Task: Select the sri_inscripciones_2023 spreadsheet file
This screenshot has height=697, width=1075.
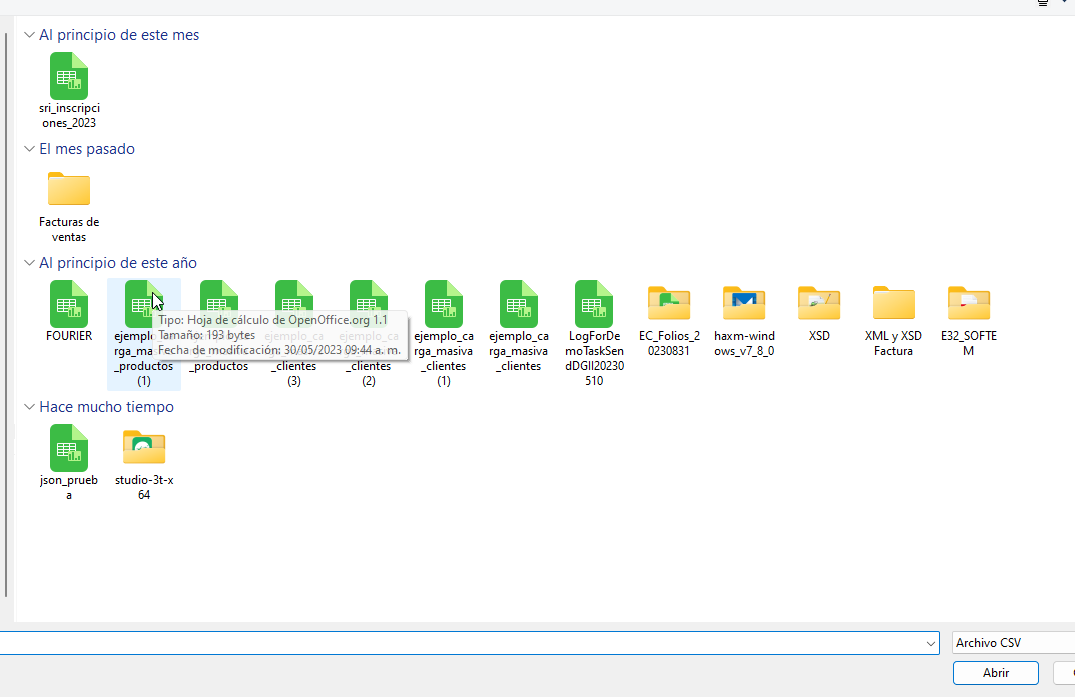Action: pyautogui.click(x=69, y=77)
